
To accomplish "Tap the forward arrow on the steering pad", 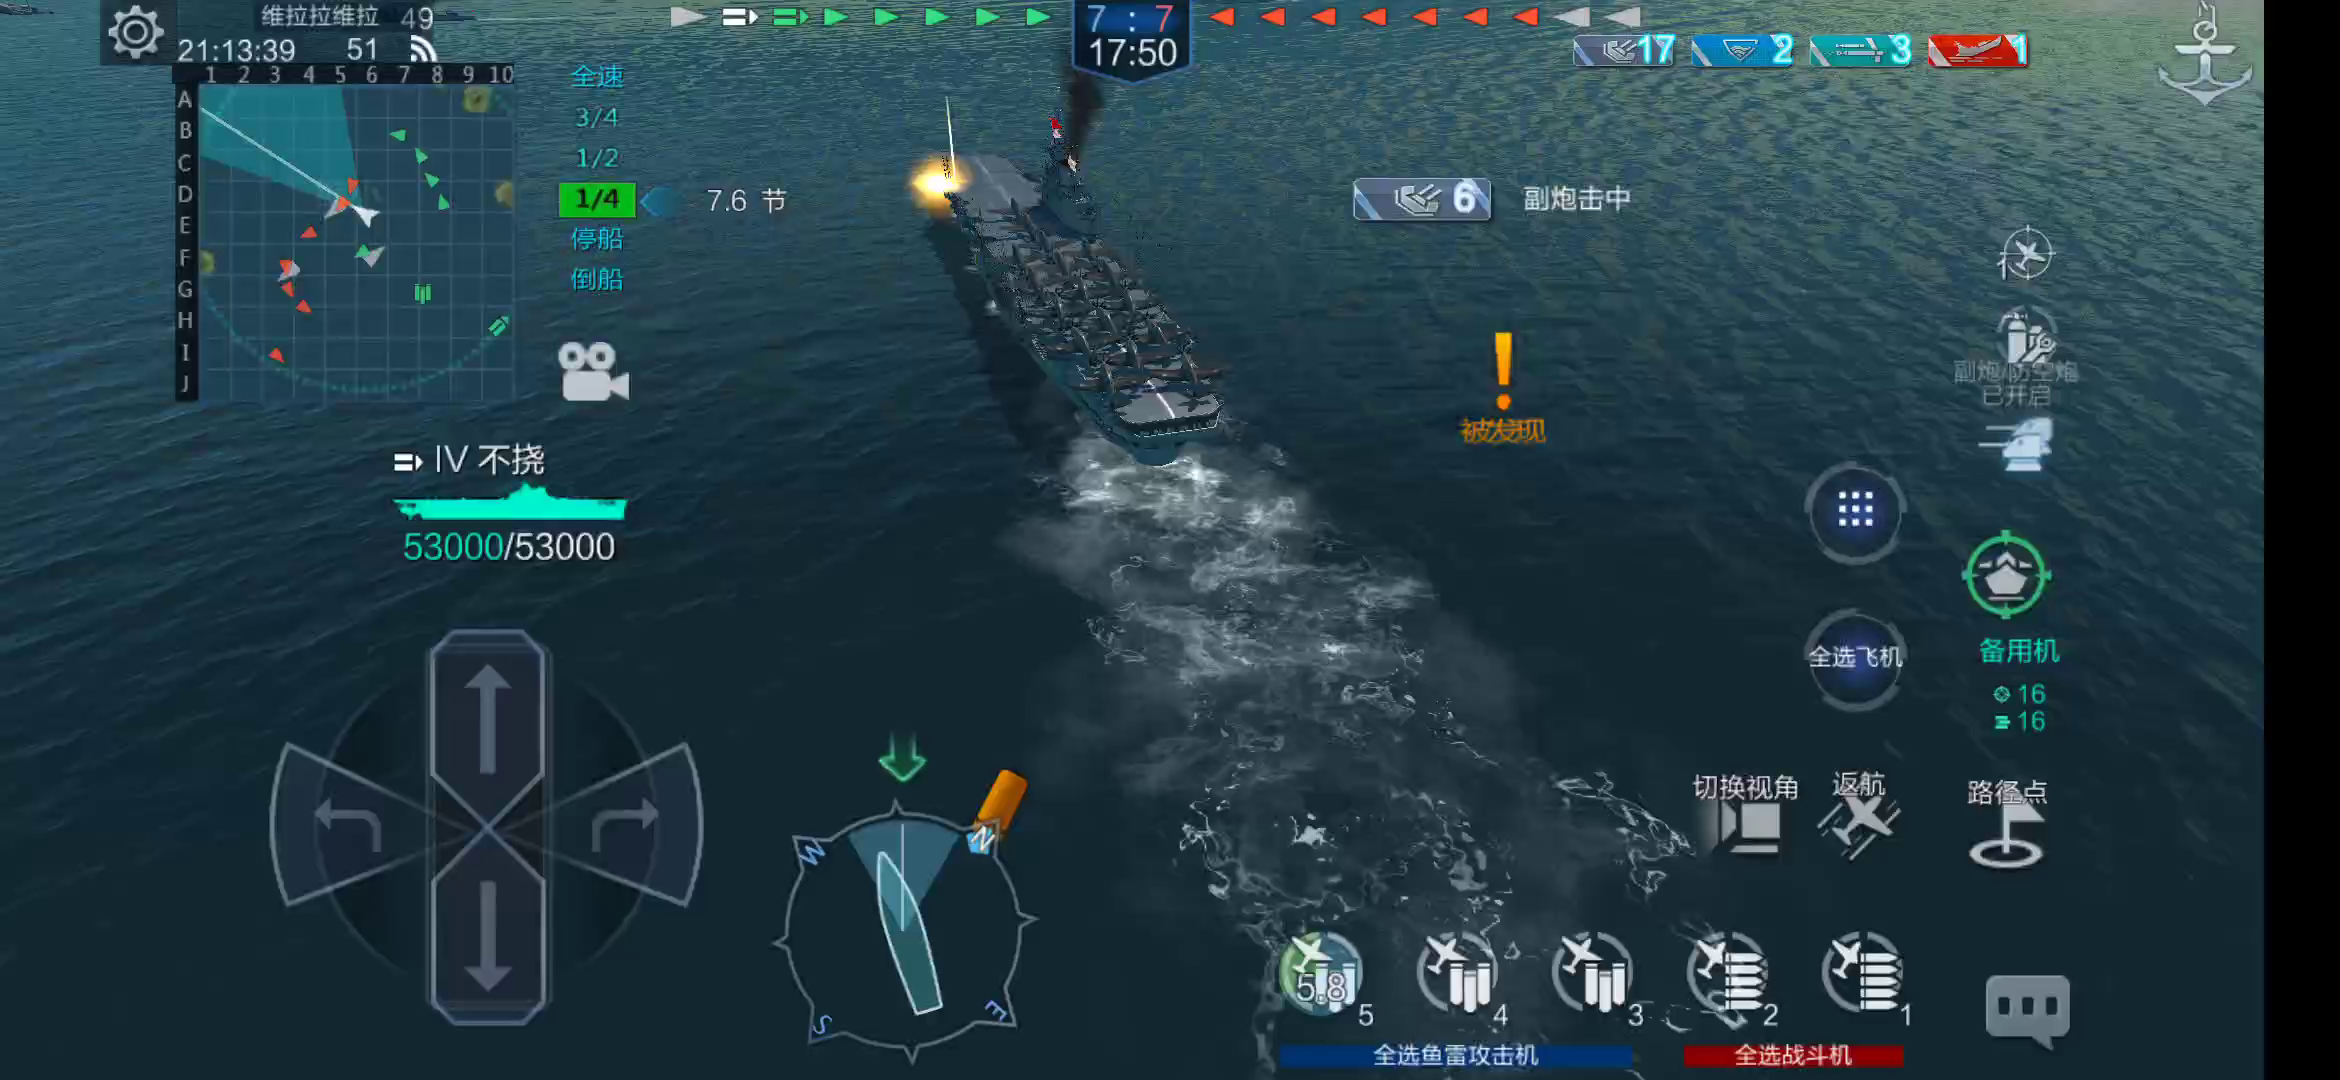I will pos(487,722).
